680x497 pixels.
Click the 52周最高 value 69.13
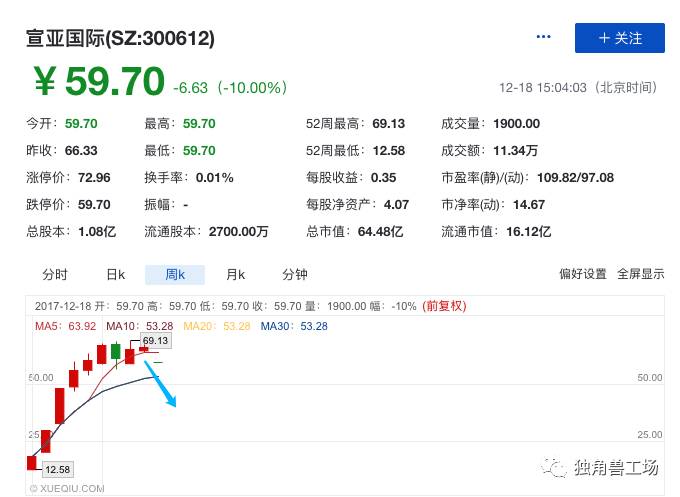(389, 124)
